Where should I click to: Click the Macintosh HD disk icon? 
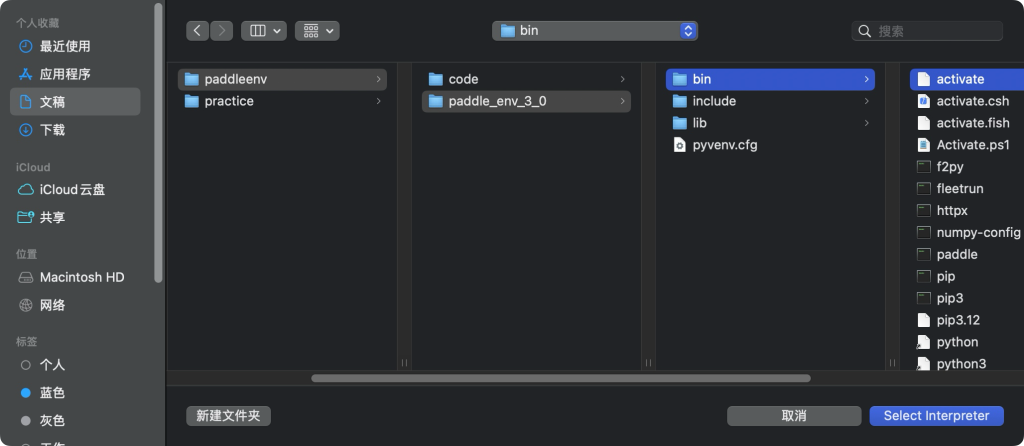click(26, 277)
